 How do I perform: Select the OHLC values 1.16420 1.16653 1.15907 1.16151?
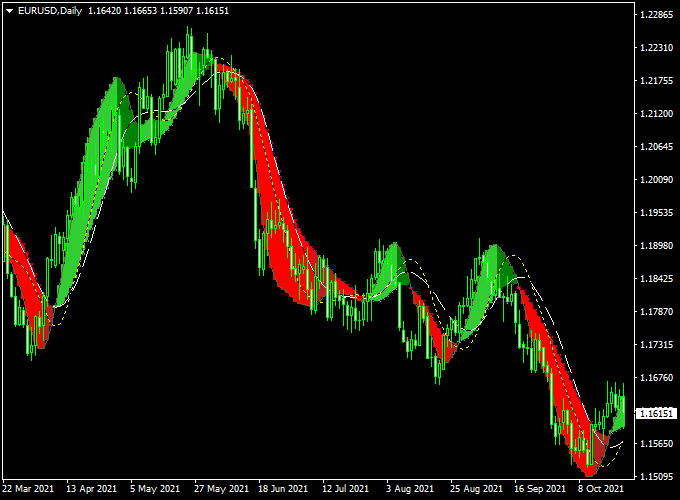pyautogui.click(x=158, y=11)
